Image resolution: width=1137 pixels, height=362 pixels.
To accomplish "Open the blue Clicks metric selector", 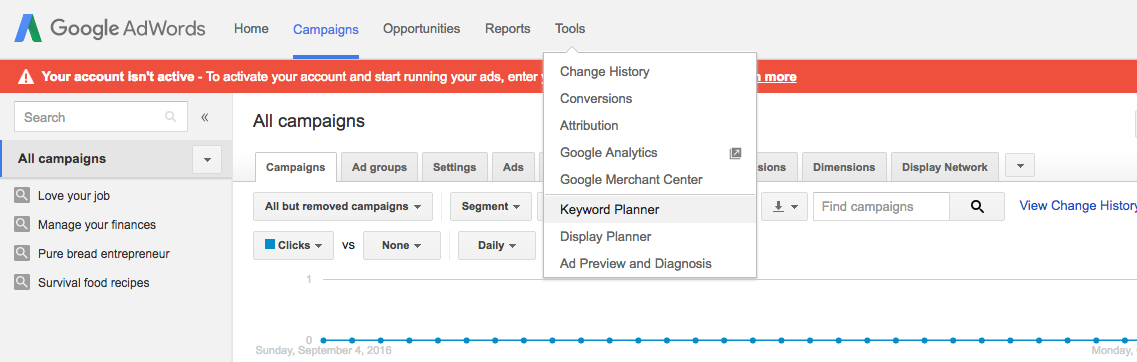I will click(x=294, y=245).
